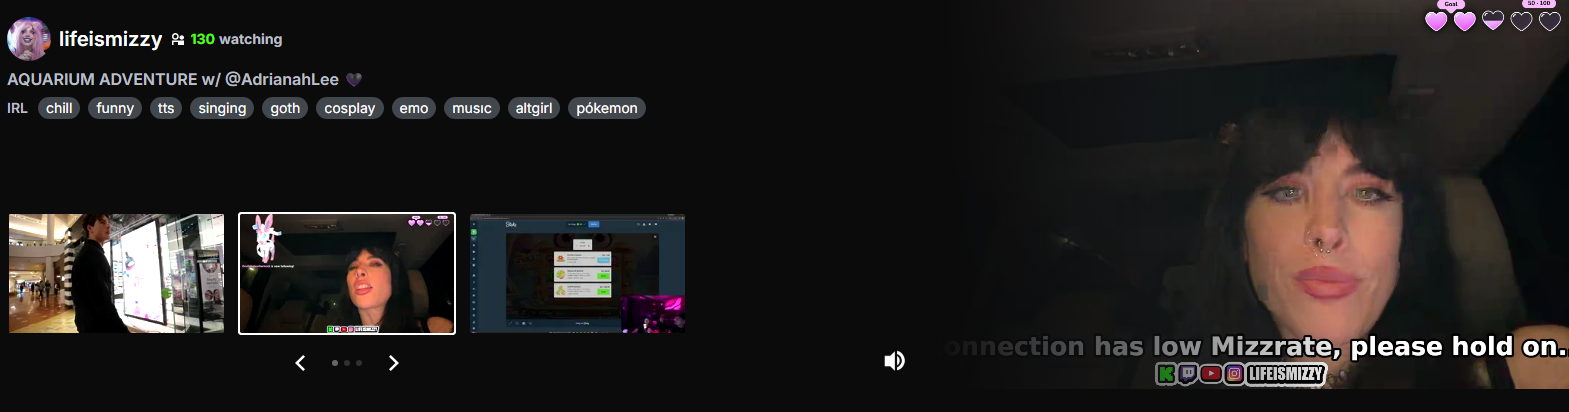Jump to first carousel pagination dot
The width and height of the screenshot is (1569, 412).
(335, 363)
